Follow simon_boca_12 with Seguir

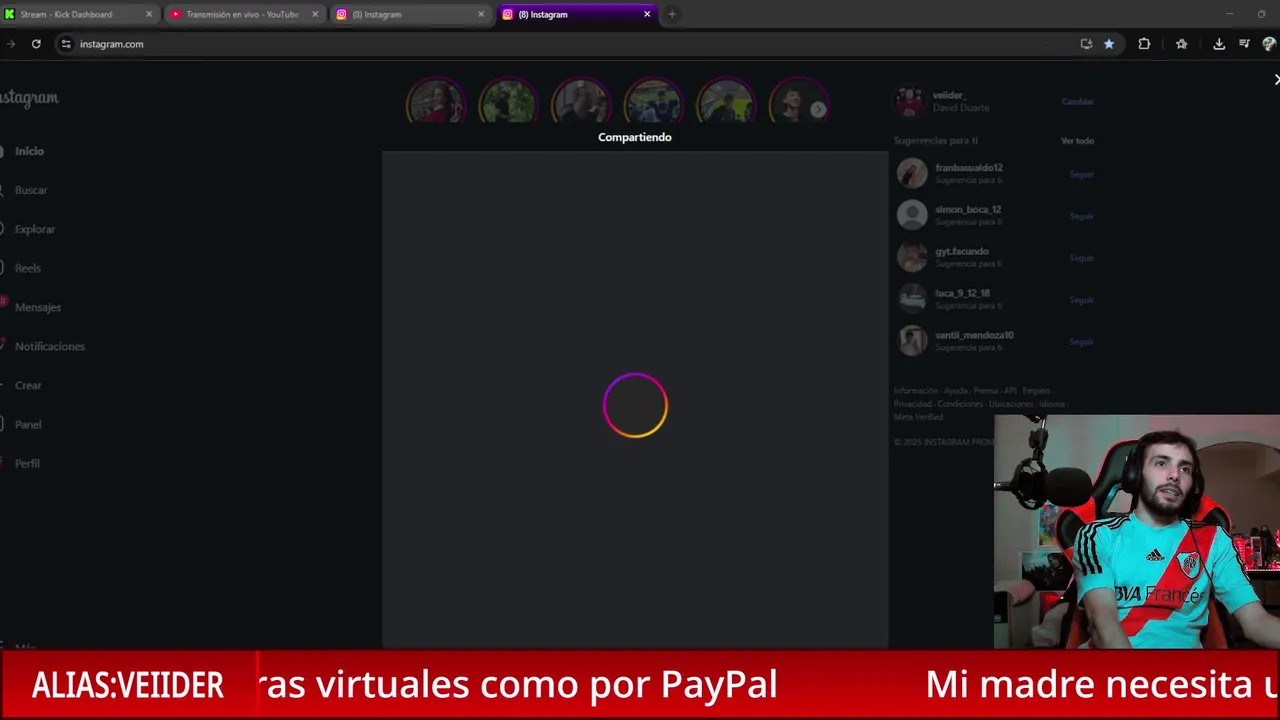pyautogui.click(x=1081, y=216)
